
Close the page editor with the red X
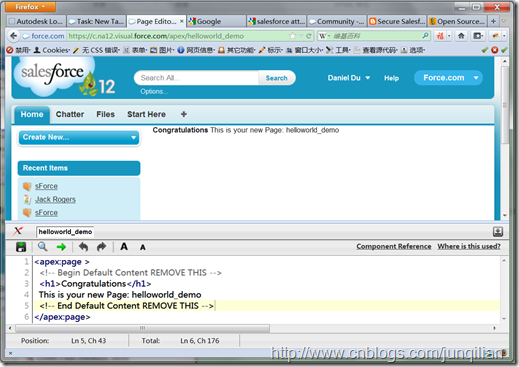pyautogui.click(x=18, y=231)
